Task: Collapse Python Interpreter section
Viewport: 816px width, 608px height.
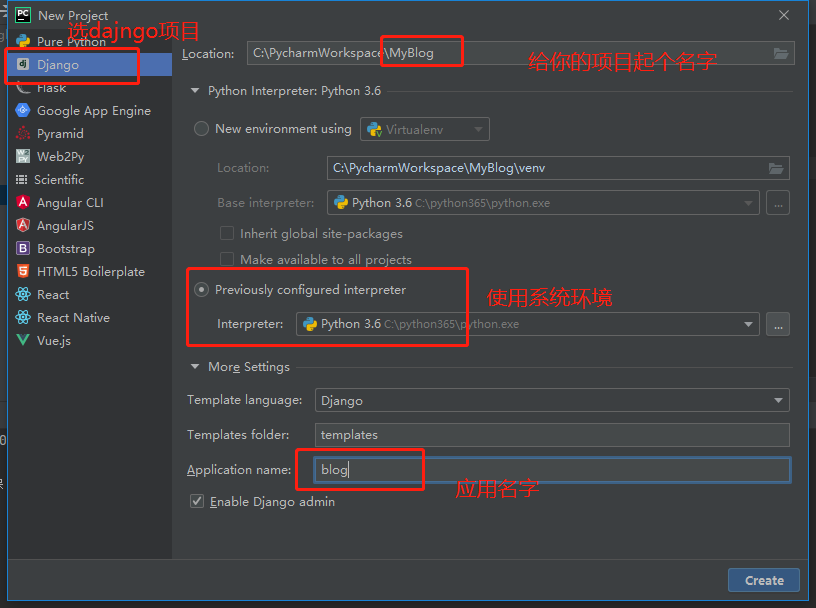Action: 195,91
